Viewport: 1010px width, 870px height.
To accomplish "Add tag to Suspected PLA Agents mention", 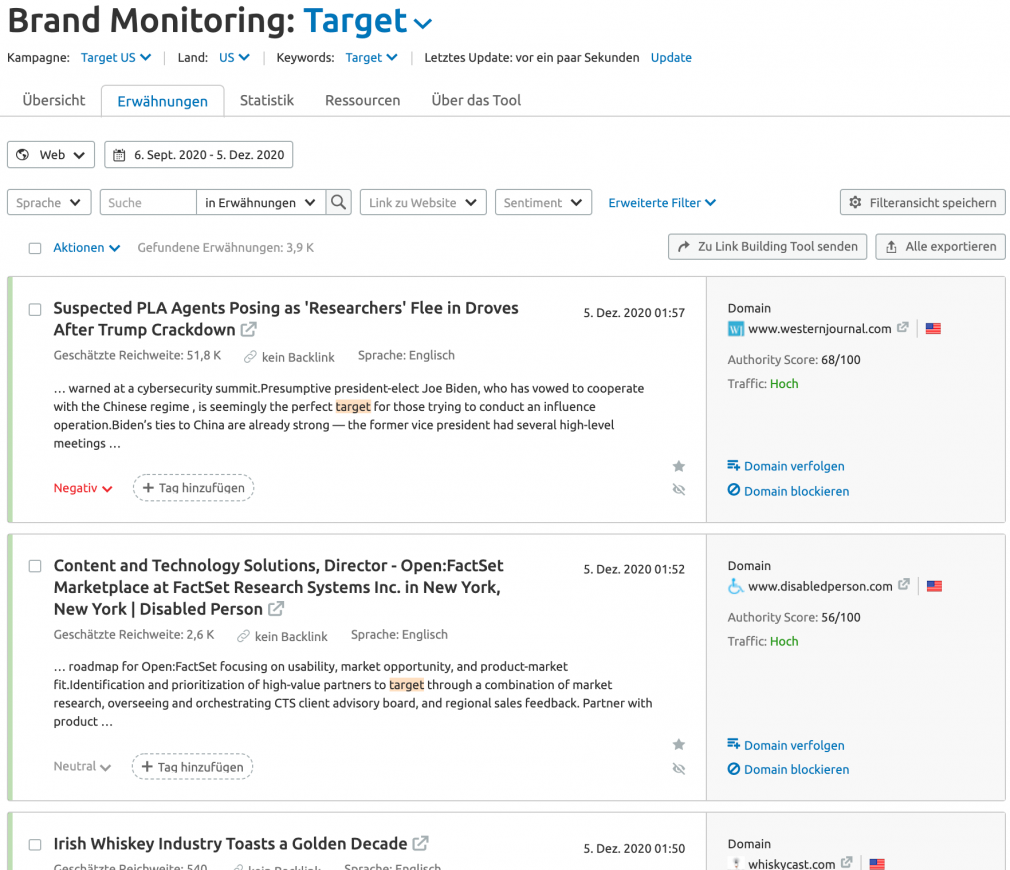I will tap(193, 487).
